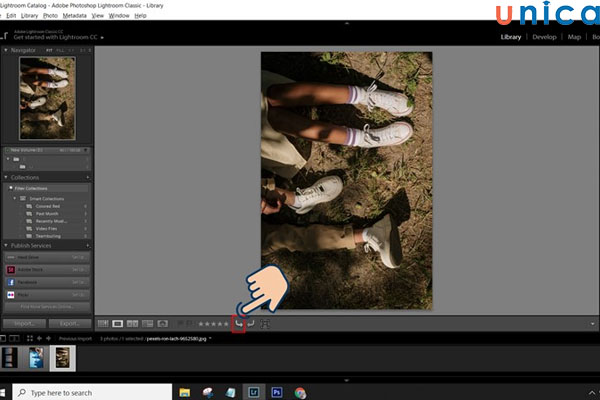Select Loupe view icon in toolbar
The height and width of the screenshot is (400, 600).
pyautogui.click(x=117, y=324)
